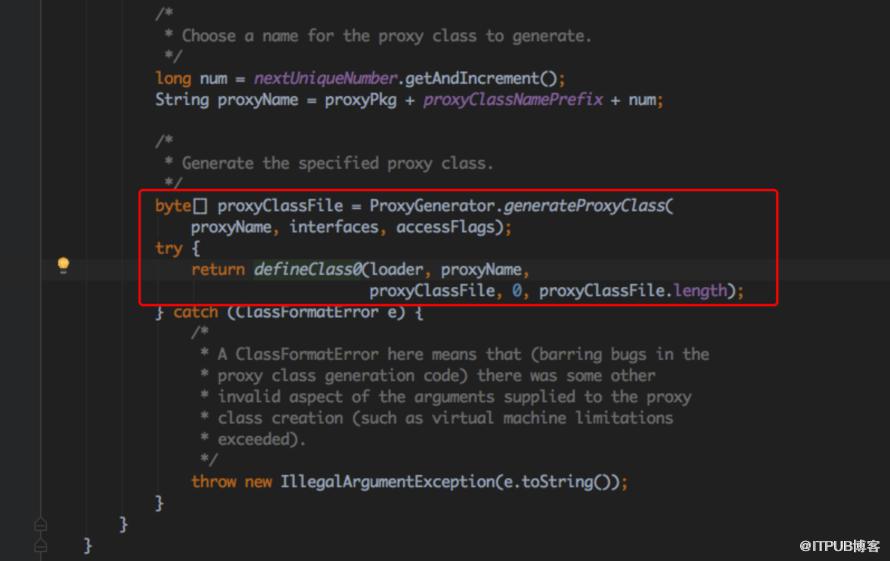The width and height of the screenshot is (890, 561).
Task: Click the 'try' keyword
Action: pyautogui.click(x=169, y=249)
